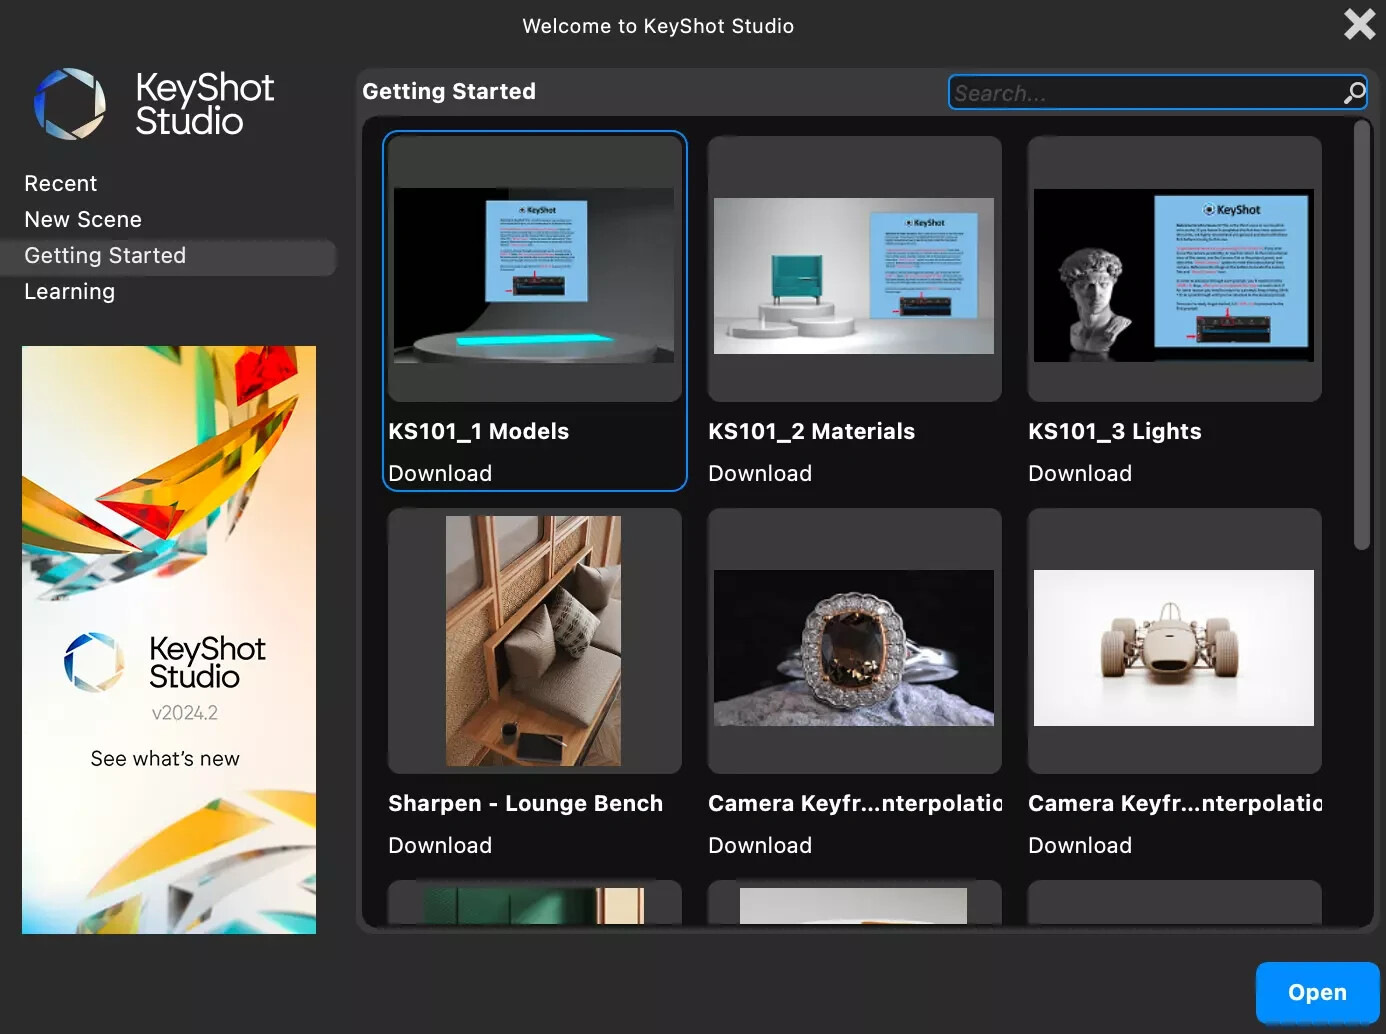Download KS101_2 Materials scene
The height and width of the screenshot is (1034, 1386).
pyautogui.click(x=760, y=474)
